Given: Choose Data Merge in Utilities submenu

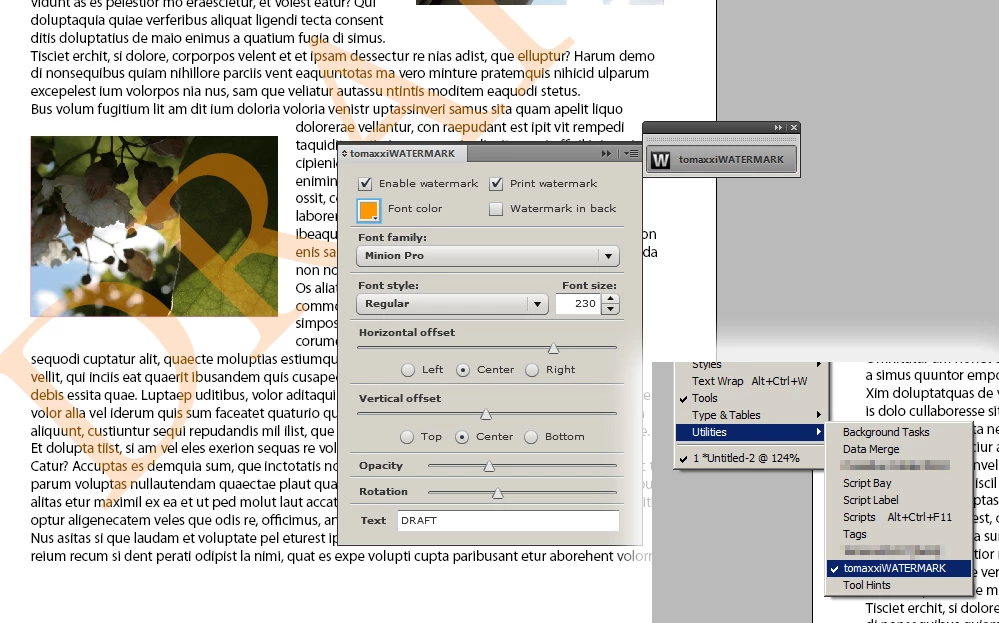Looking at the screenshot, I should [x=899, y=449].
